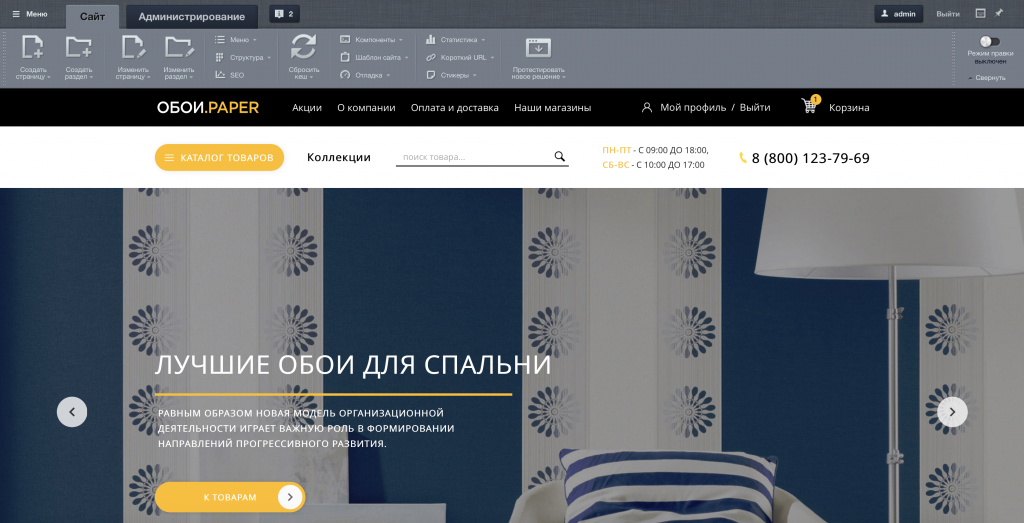Open the Корзина link

pyautogui.click(x=849, y=108)
